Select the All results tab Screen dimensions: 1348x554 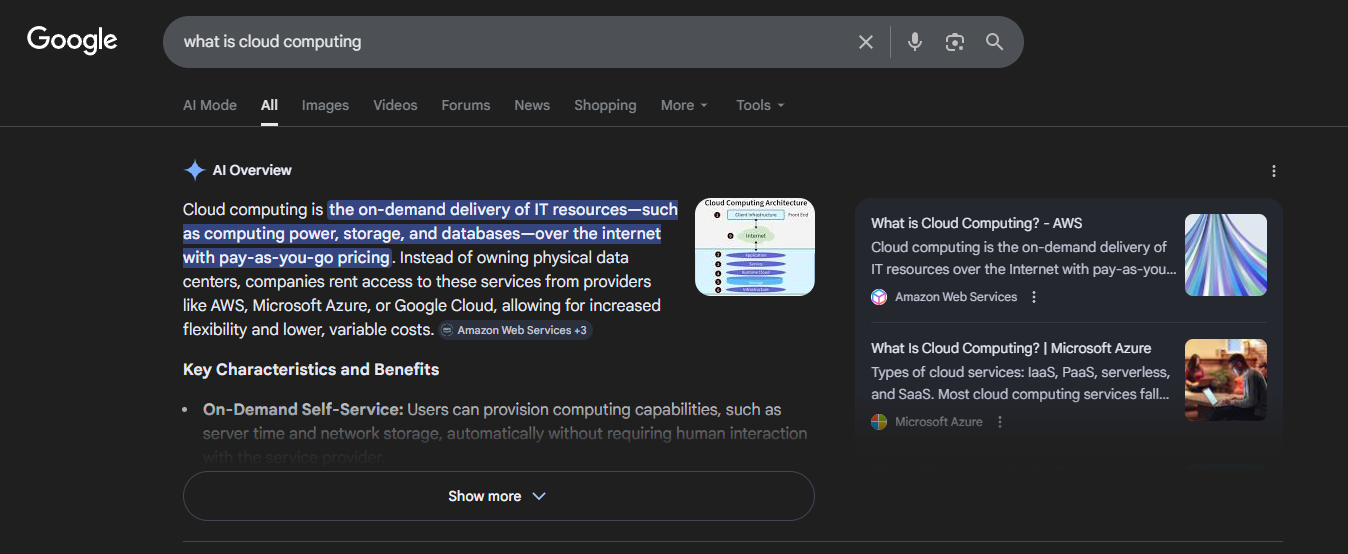(269, 105)
